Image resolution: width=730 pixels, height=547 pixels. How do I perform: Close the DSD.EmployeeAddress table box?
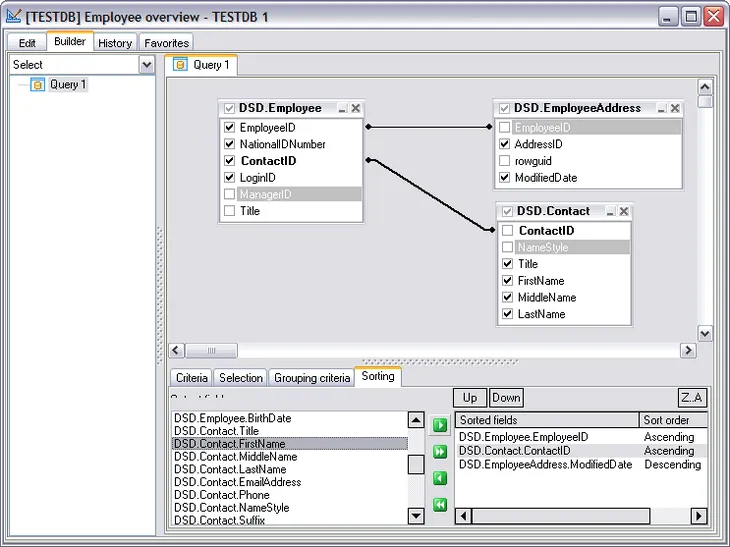click(675, 108)
